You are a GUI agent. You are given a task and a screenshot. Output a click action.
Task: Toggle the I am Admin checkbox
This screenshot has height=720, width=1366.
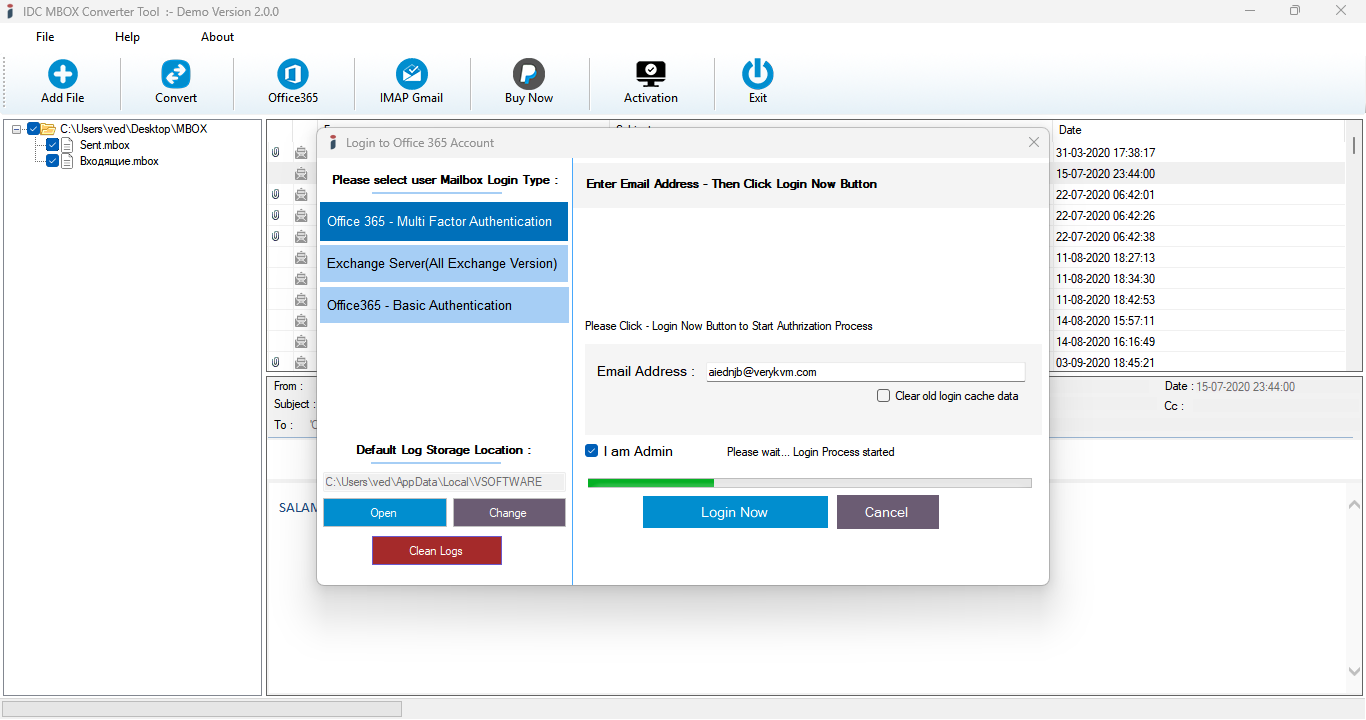(591, 452)
